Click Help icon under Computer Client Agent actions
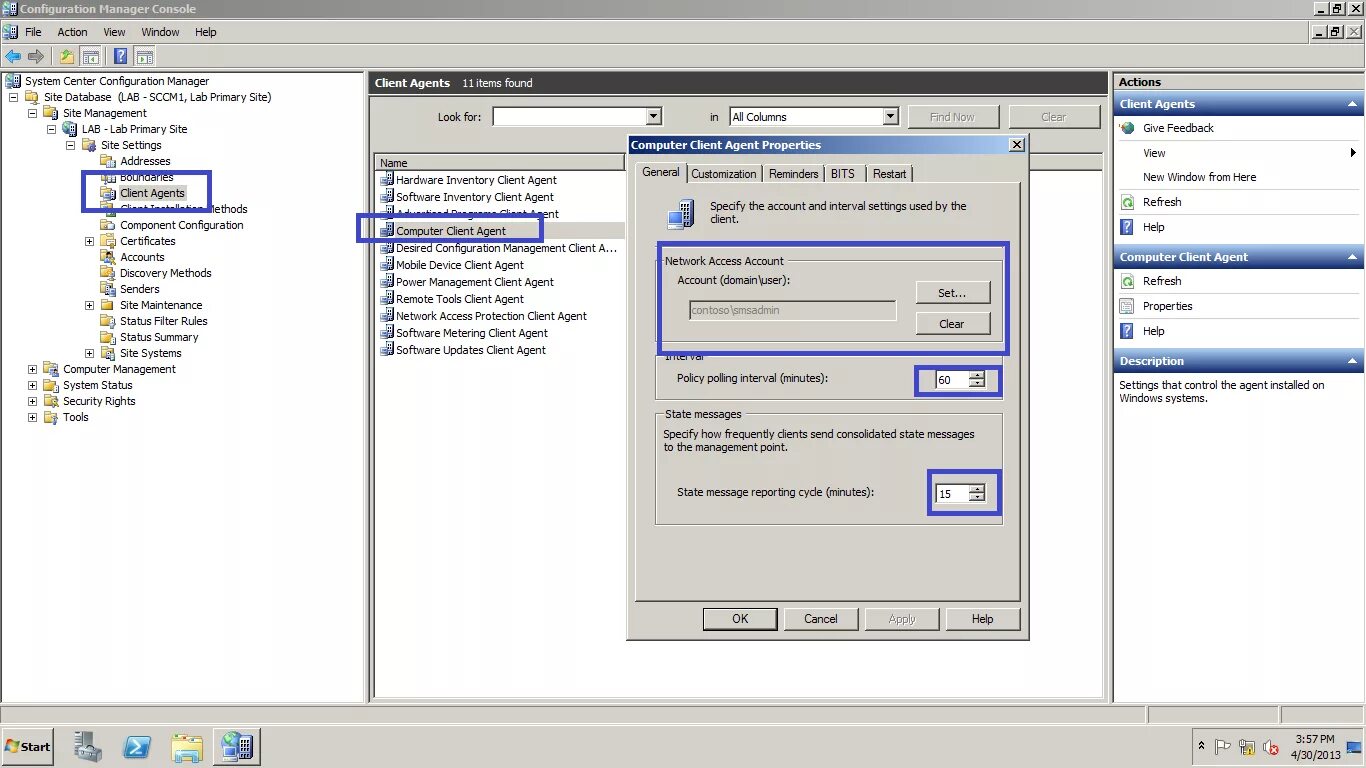 (x=1127, y=331)
